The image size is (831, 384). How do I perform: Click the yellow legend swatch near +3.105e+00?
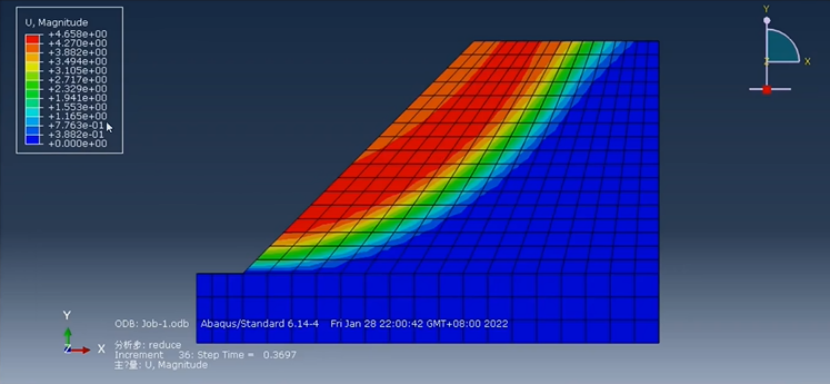pyautogui.click(x=32, y=66)
